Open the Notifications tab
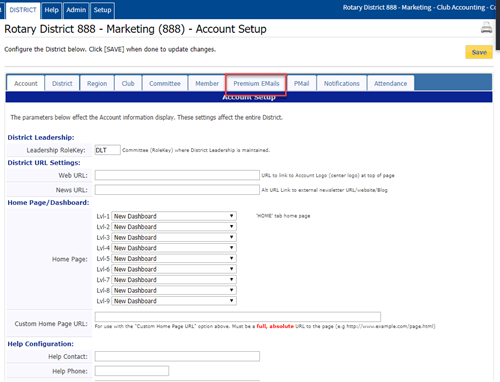Screen dimensions: 500x382 (x=342, y=83)
